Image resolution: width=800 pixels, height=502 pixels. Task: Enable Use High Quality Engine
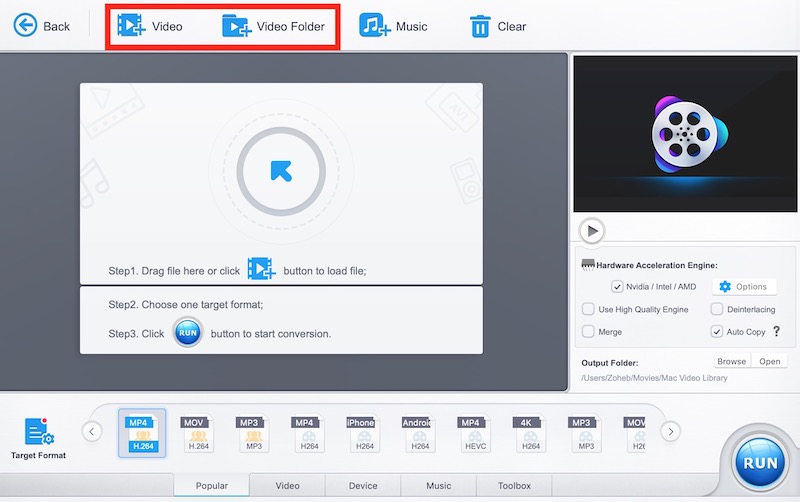588,310
